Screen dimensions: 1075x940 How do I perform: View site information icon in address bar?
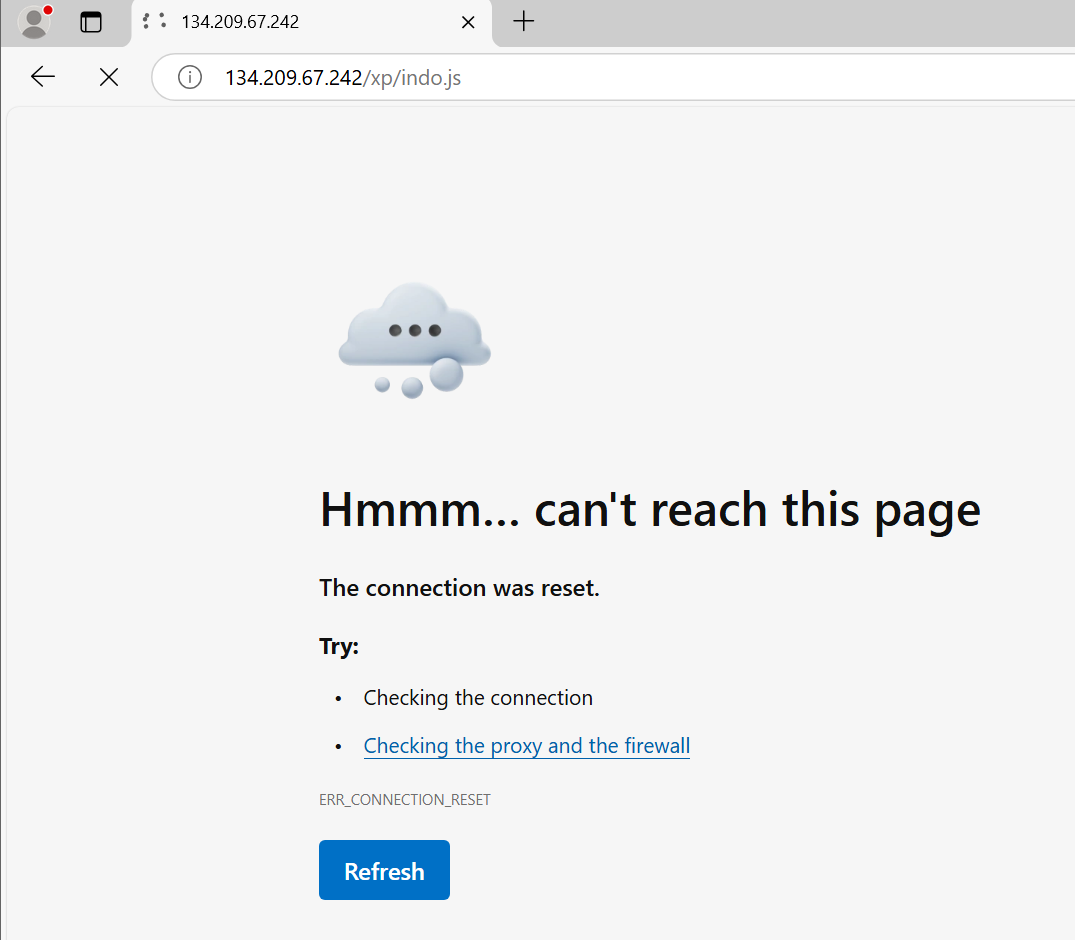[x=190, y=77]
